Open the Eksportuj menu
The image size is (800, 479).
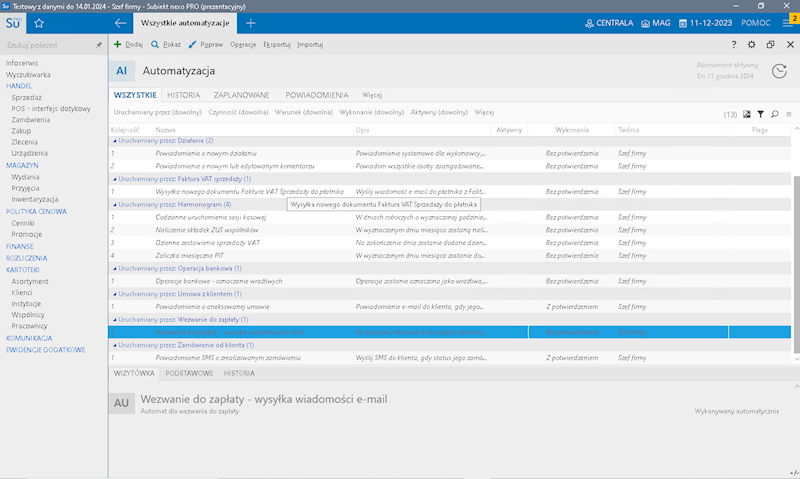click(277, 44)
